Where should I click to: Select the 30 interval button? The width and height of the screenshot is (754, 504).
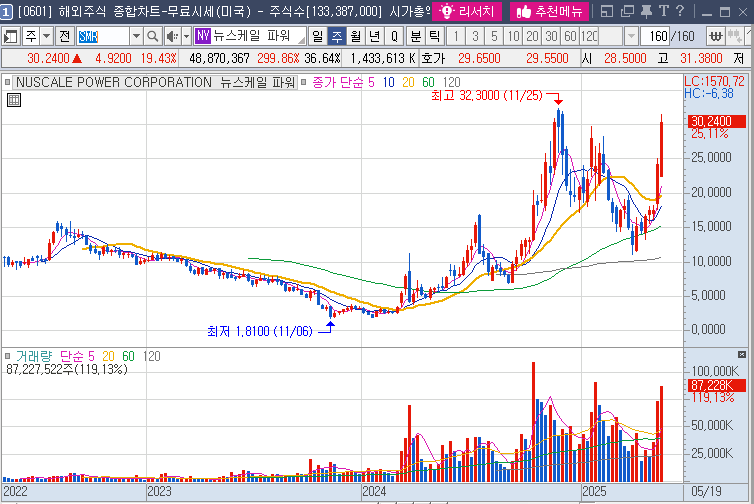point(552,36)
